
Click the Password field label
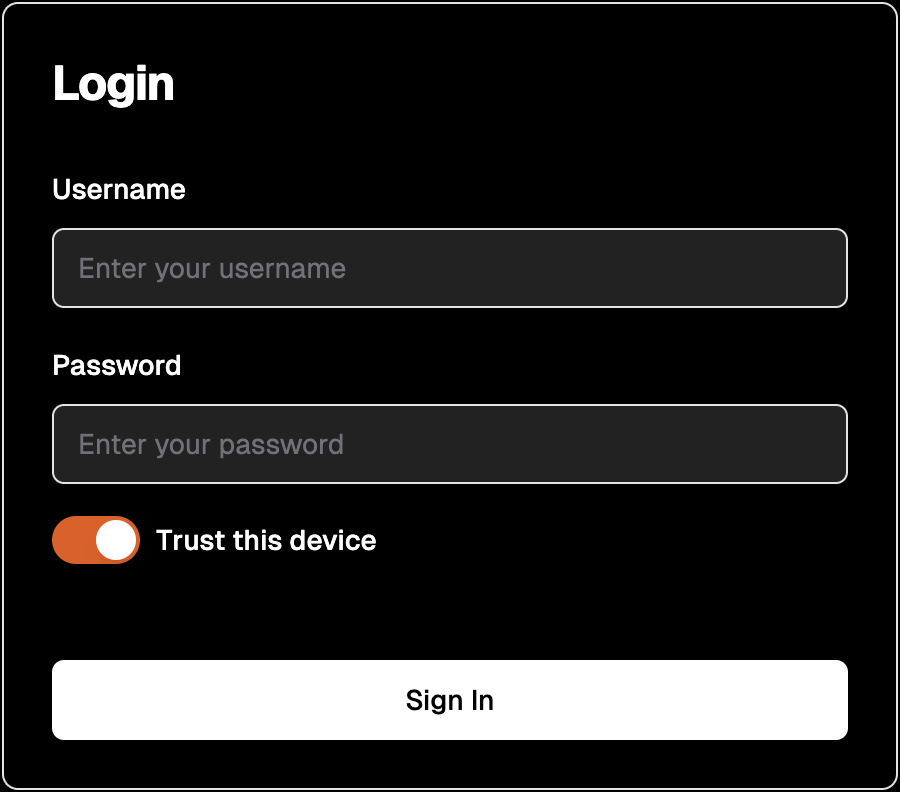coord(117,365)
